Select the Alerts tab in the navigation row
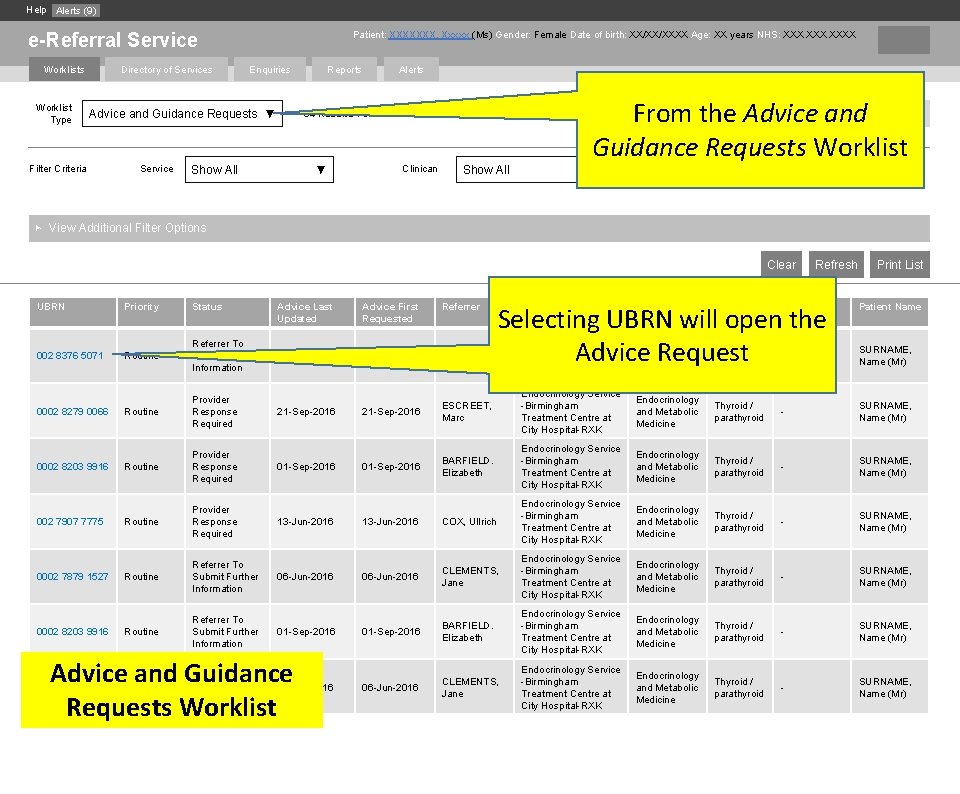 point(411,69)
